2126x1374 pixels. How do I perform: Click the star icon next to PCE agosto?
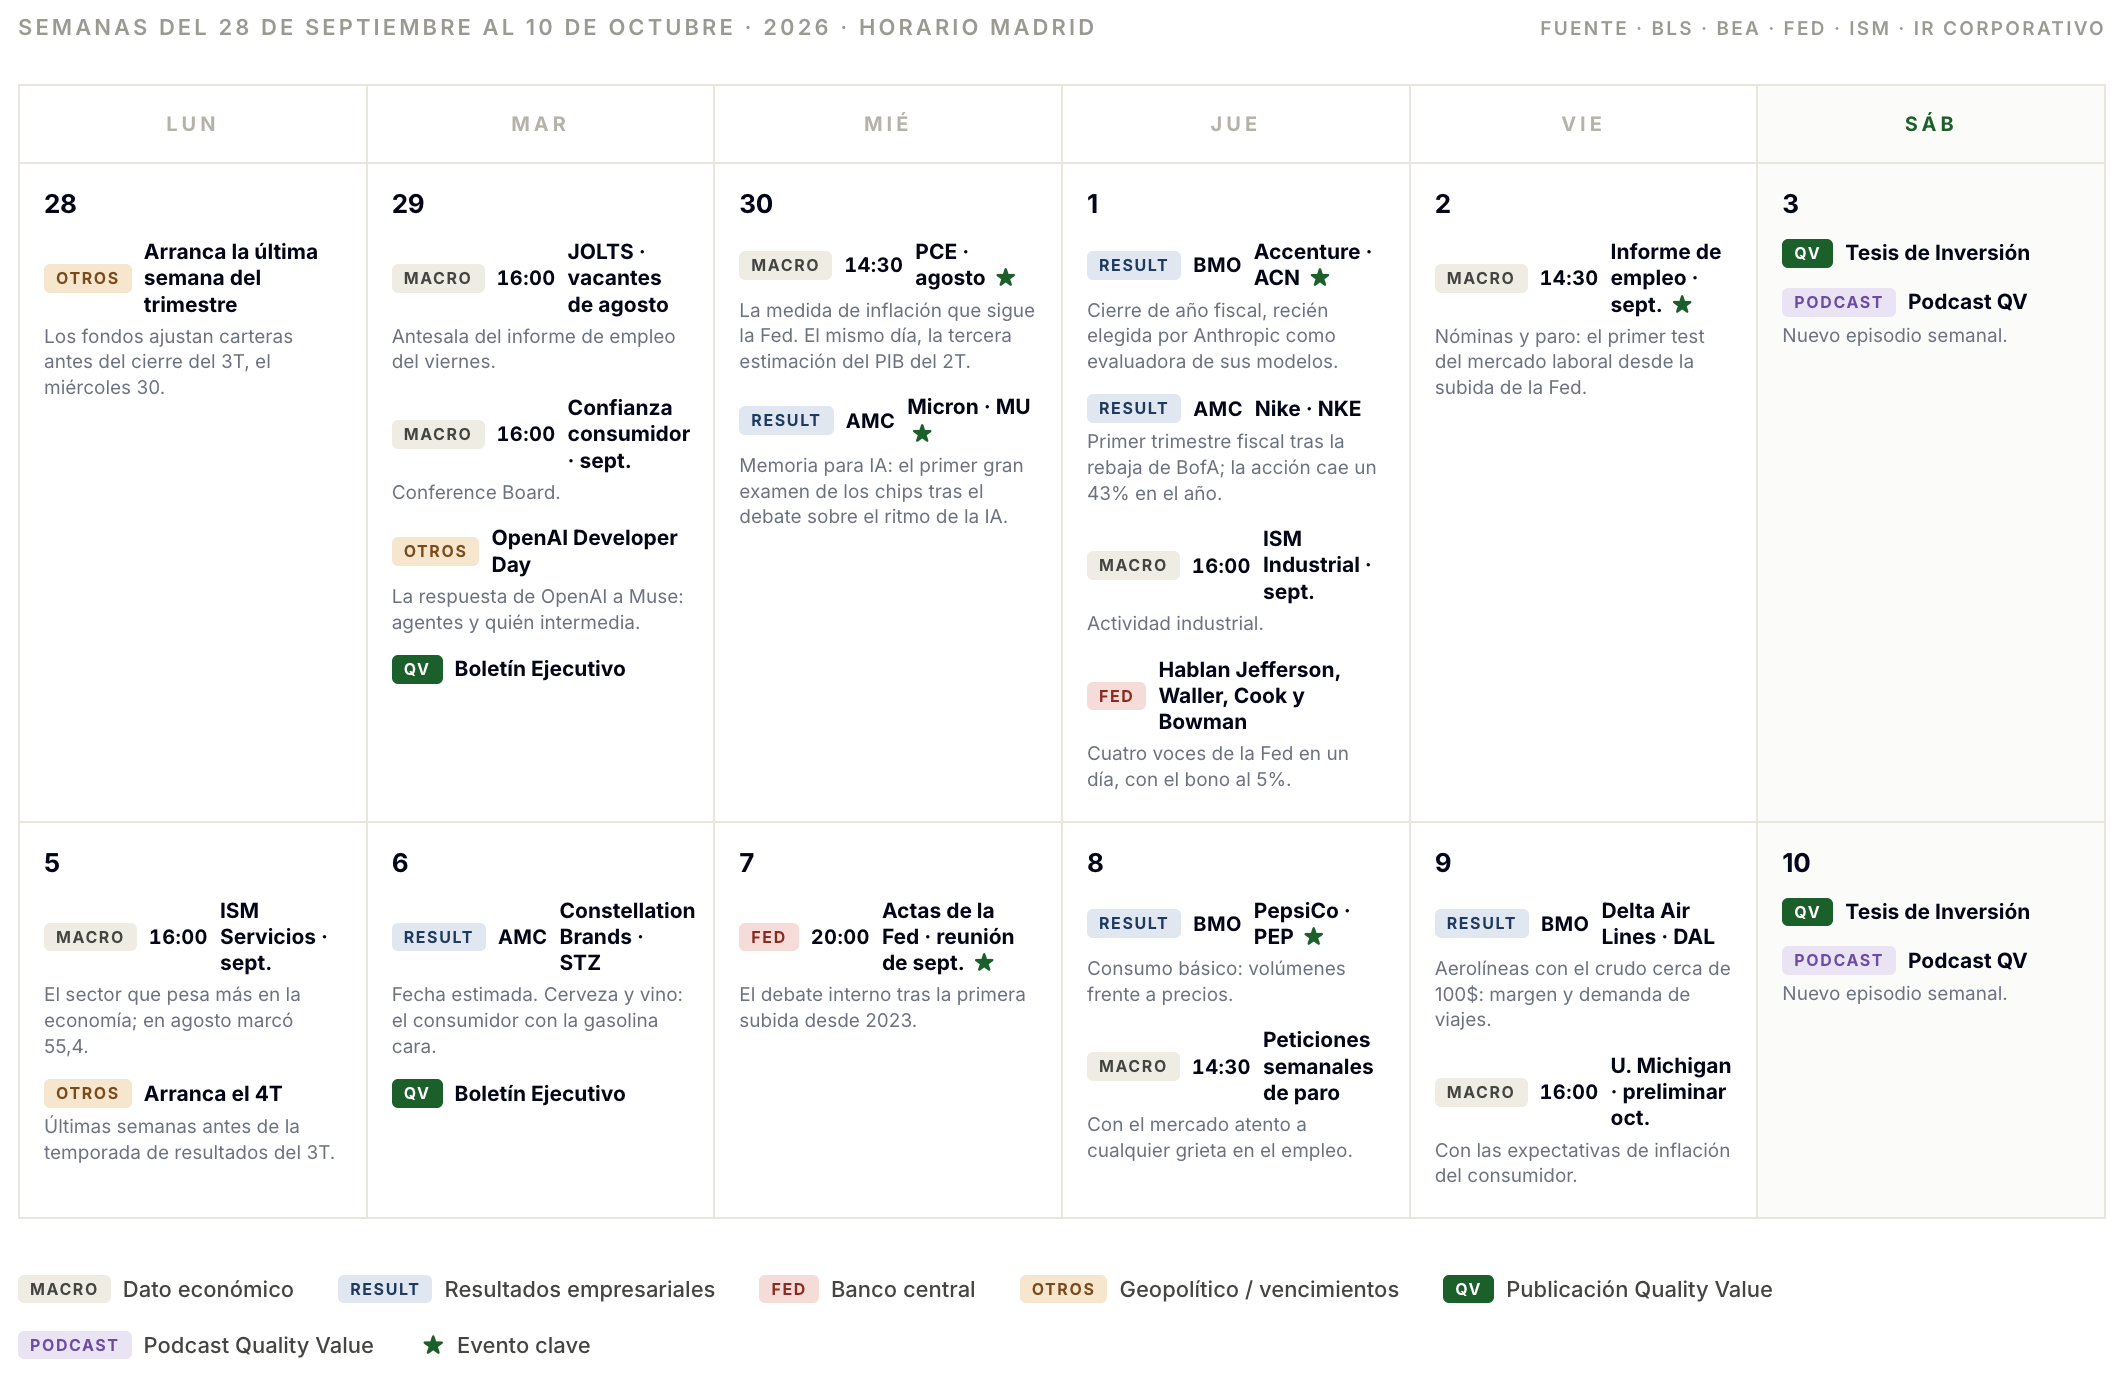tap(1006, 277)
